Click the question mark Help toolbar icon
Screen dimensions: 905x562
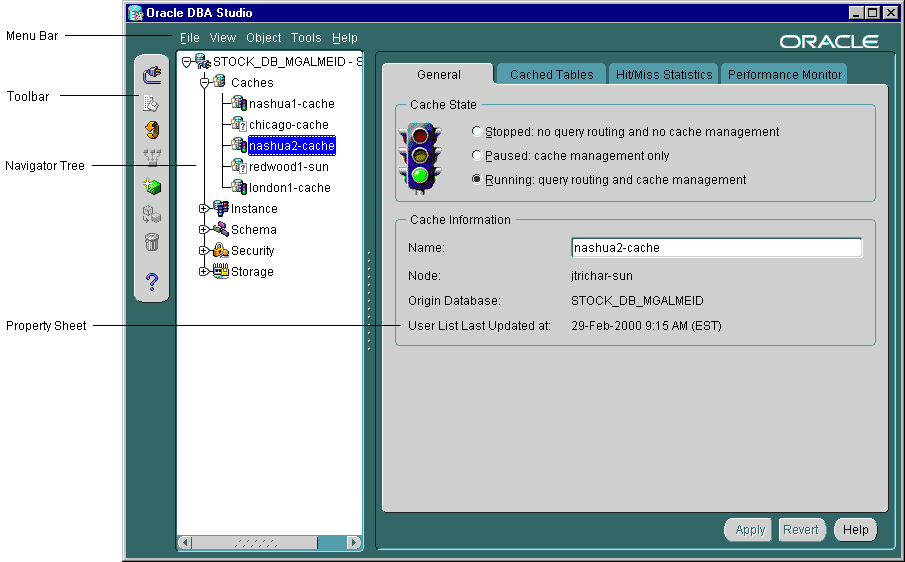[x=152, y=282]
